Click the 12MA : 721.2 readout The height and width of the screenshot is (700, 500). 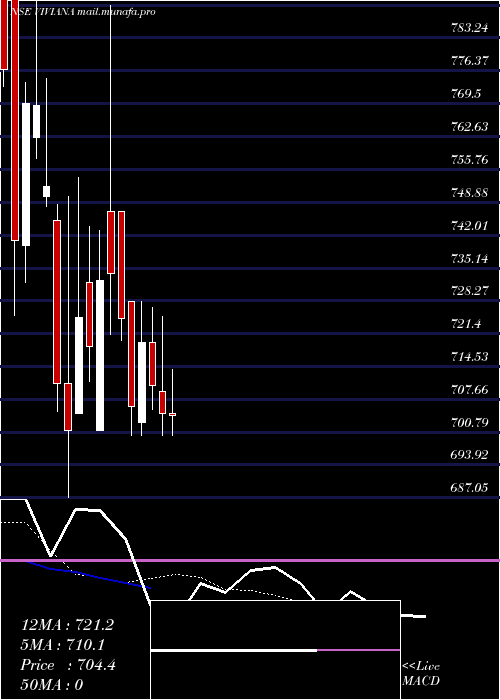pos(67,625)
